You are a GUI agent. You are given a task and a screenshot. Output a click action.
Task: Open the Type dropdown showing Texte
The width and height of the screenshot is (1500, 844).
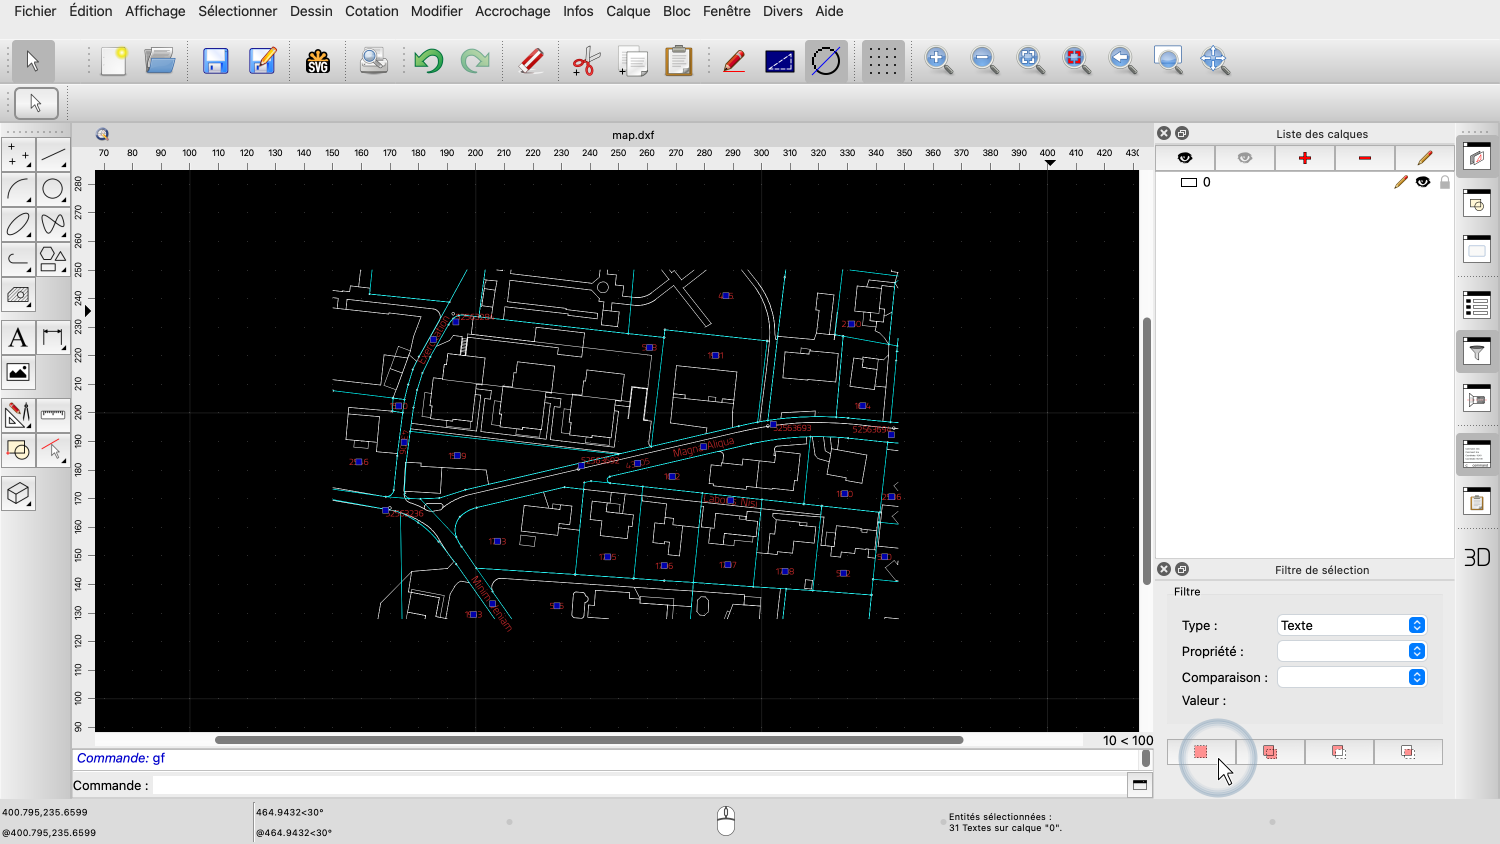(1351, 625)
